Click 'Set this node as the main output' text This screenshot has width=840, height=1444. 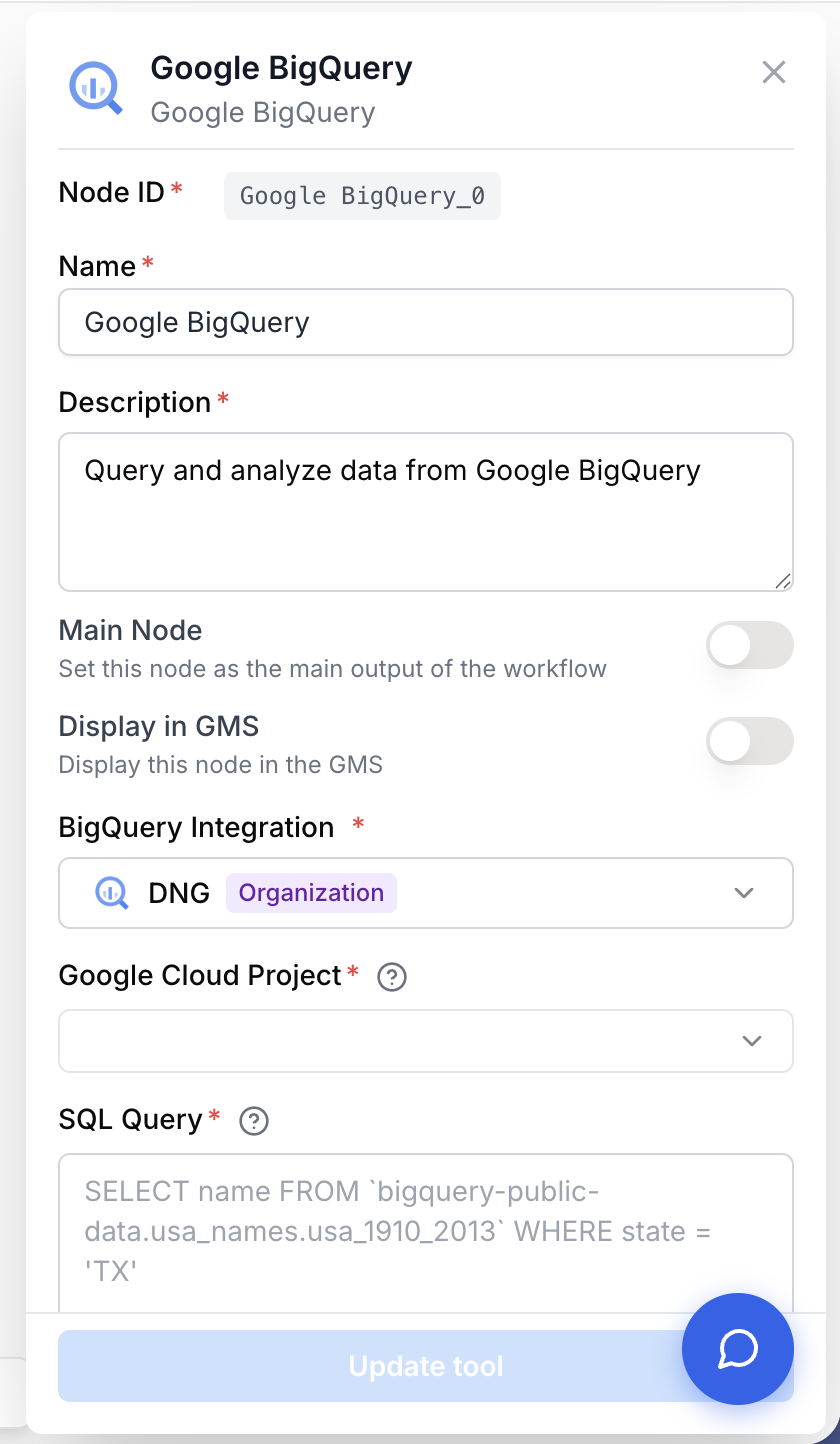[x=332, y=669]
